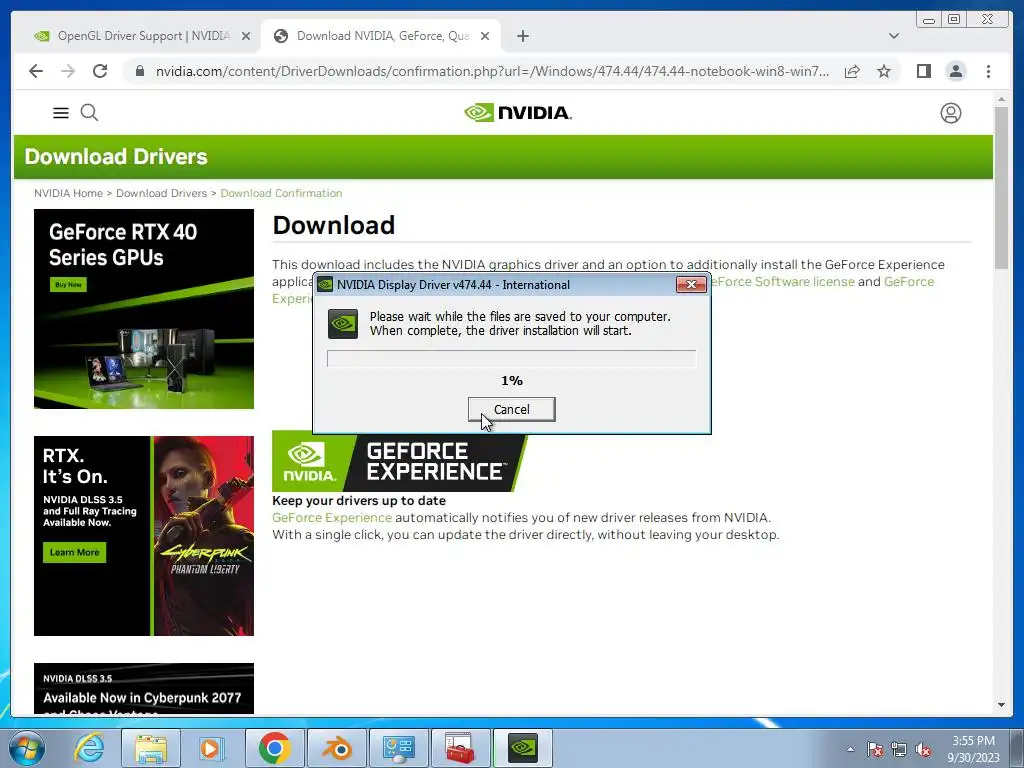Open Chrome three-dot menu
Image resolution: width=1024 pixels, height=768 pixels.
tap(988, 71)
